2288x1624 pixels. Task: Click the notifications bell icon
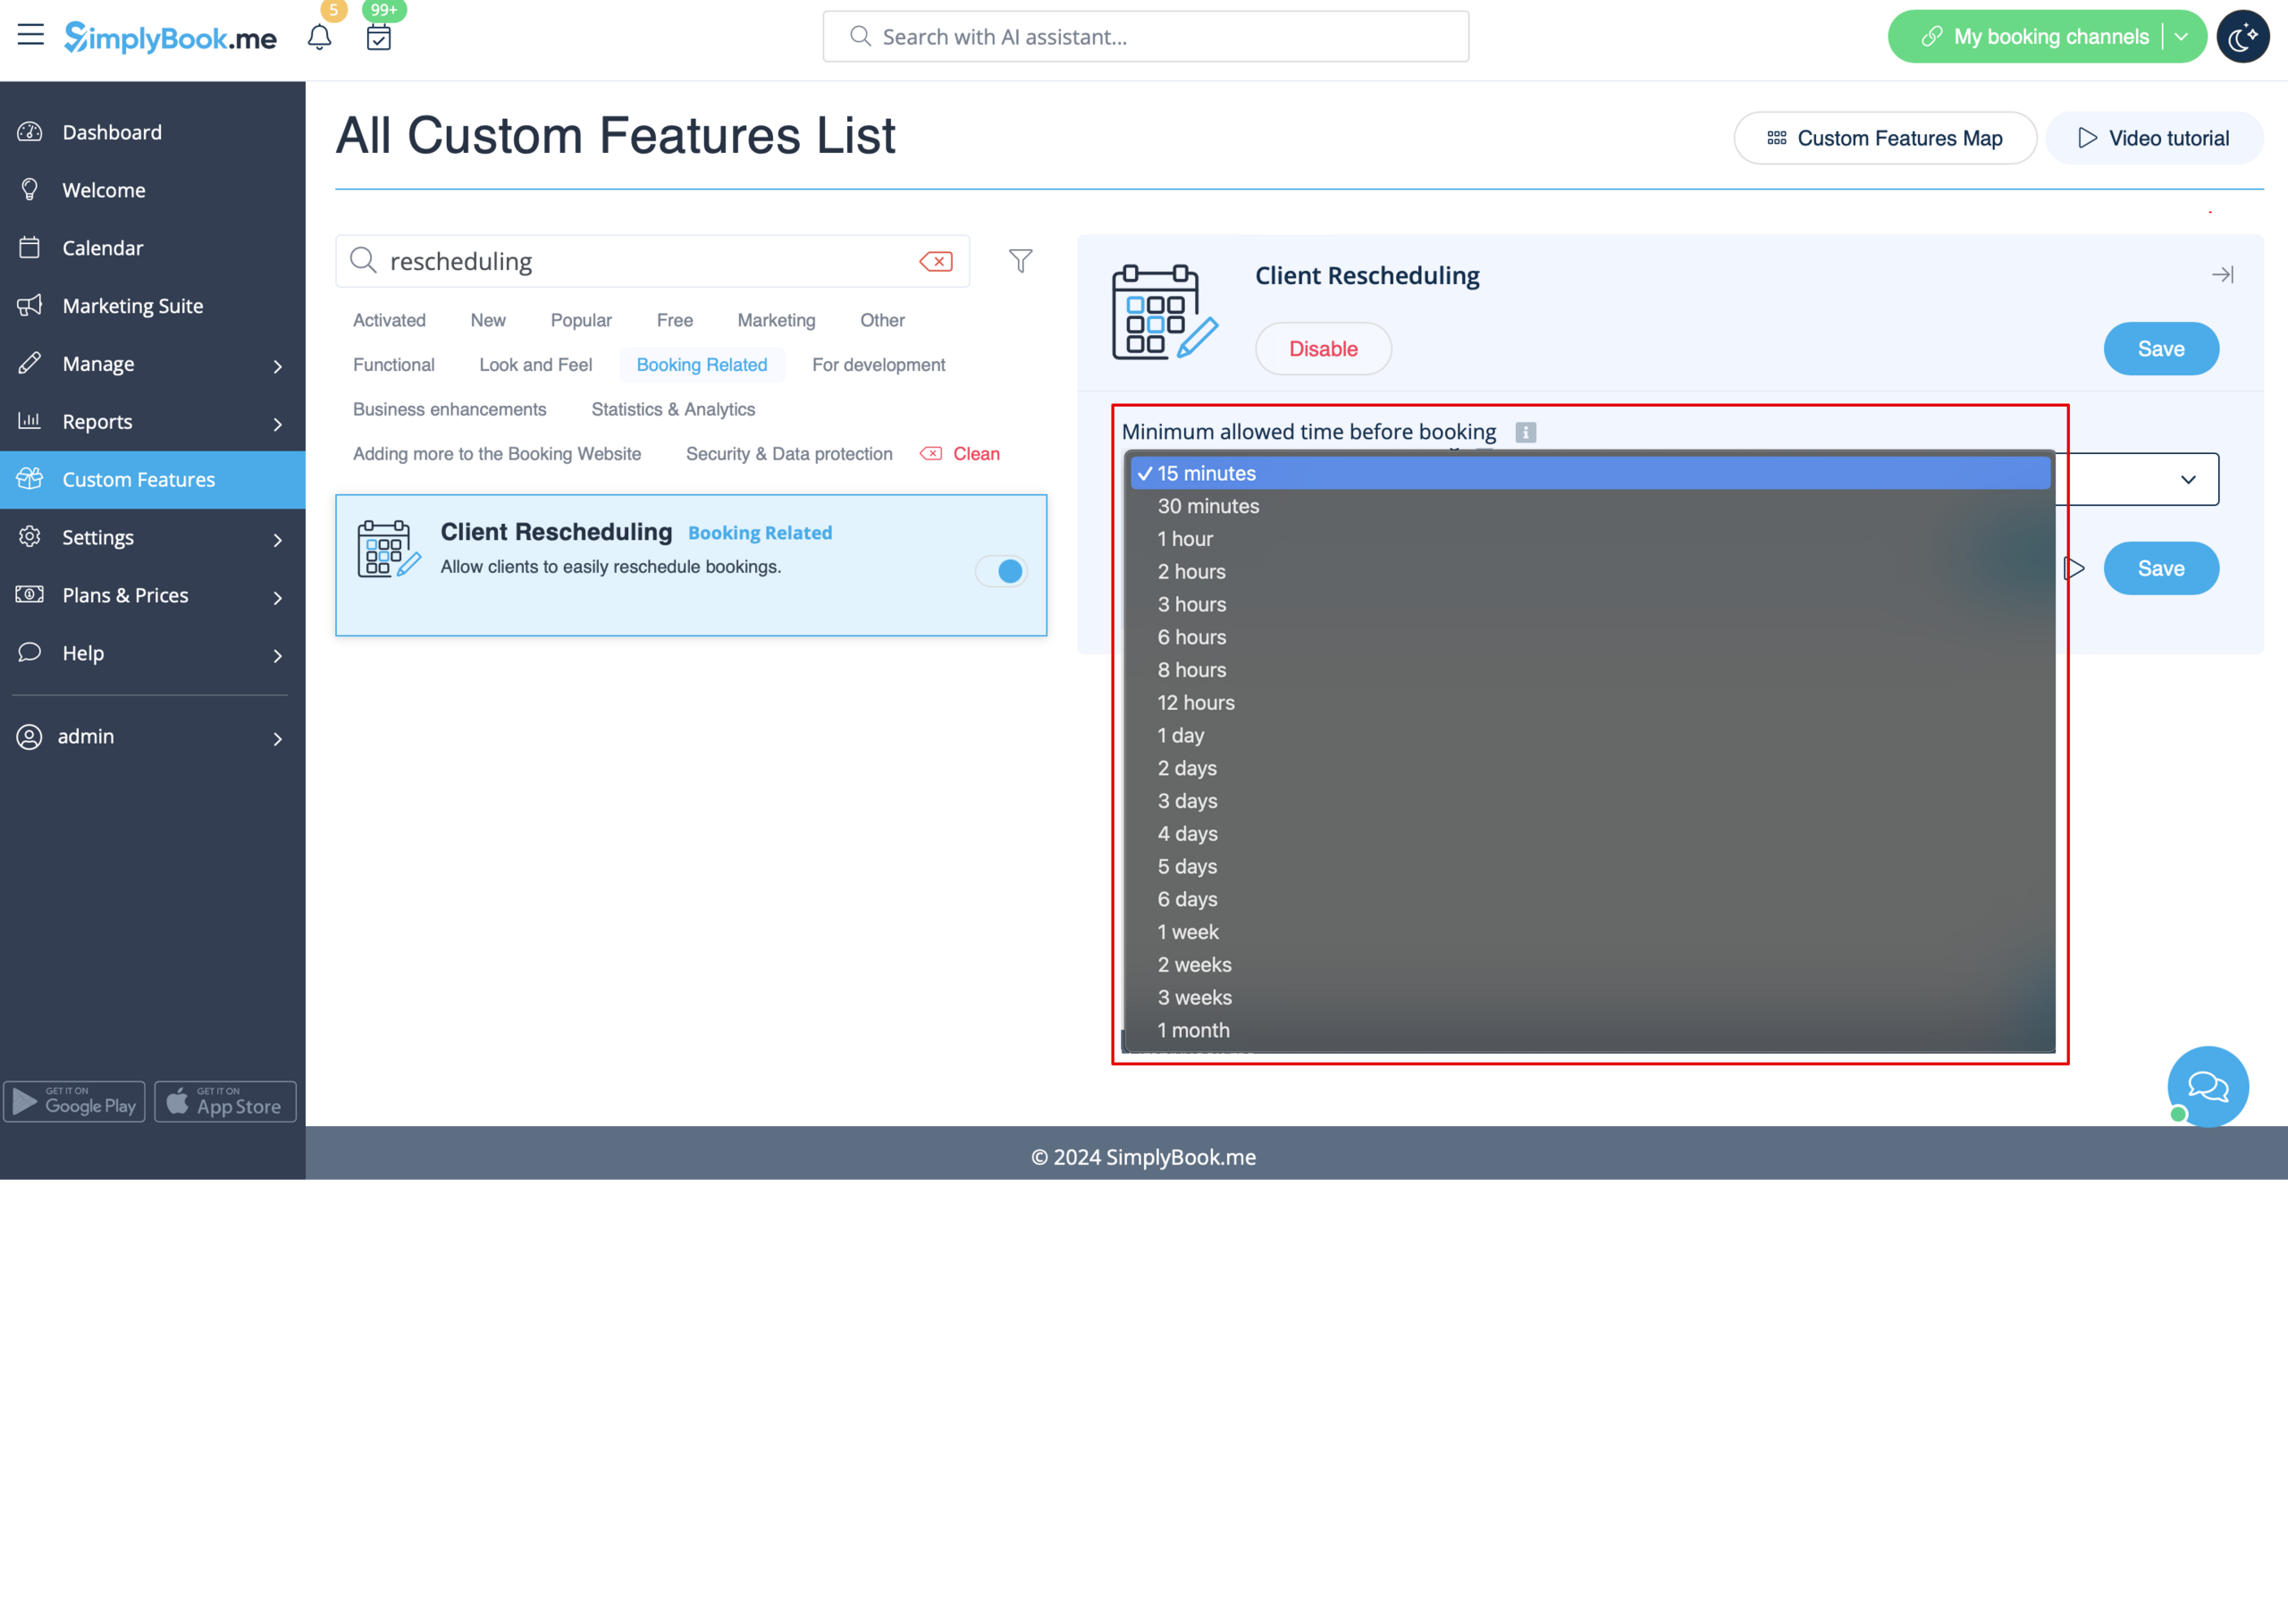tap(319, 38)
